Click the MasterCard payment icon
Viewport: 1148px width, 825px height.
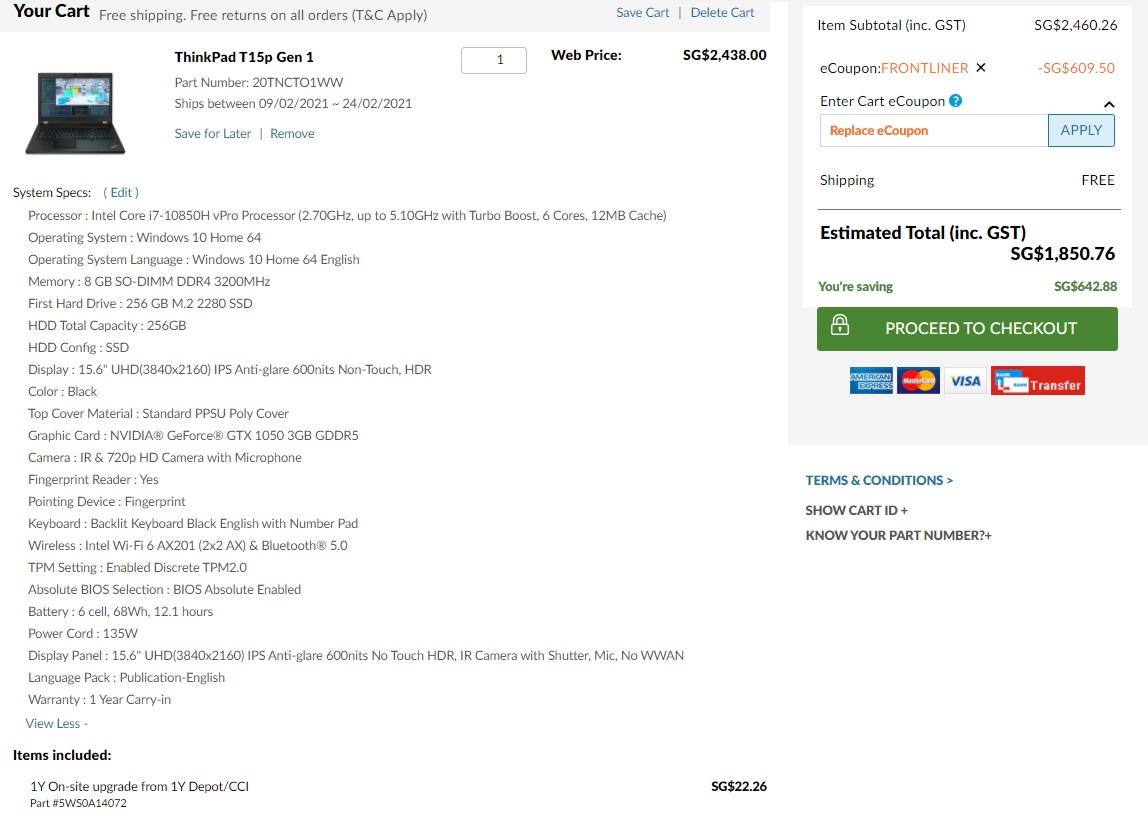pyautogui.click(x=918, y=381)
